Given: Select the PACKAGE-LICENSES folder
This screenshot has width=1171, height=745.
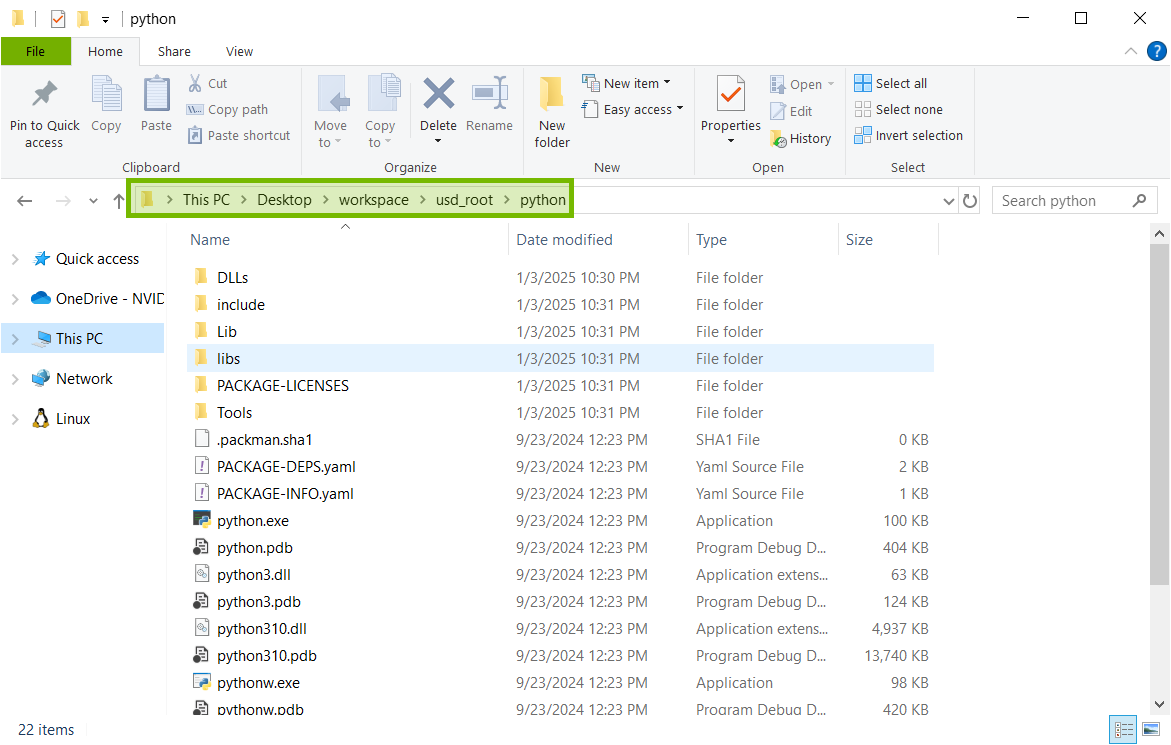Looking at the screenshot, I should coord(282,386).
